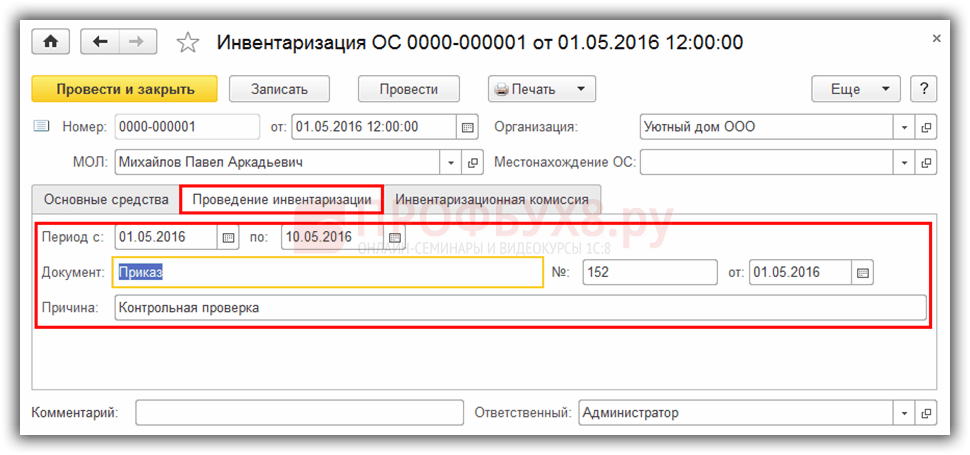Open the МОЛ item card
970x455 pixels.
tap(472, 163)
